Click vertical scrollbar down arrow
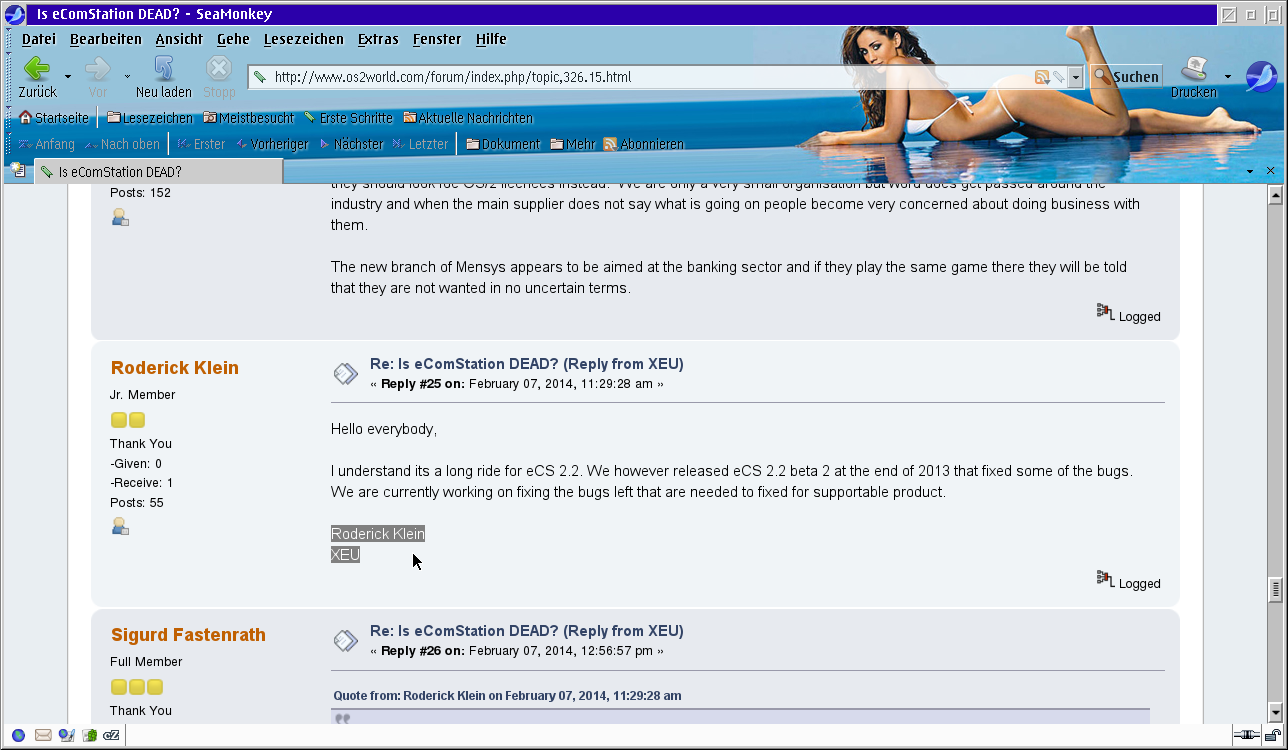The width and height of the screenshot is (1288, 750). (1275, 713)
